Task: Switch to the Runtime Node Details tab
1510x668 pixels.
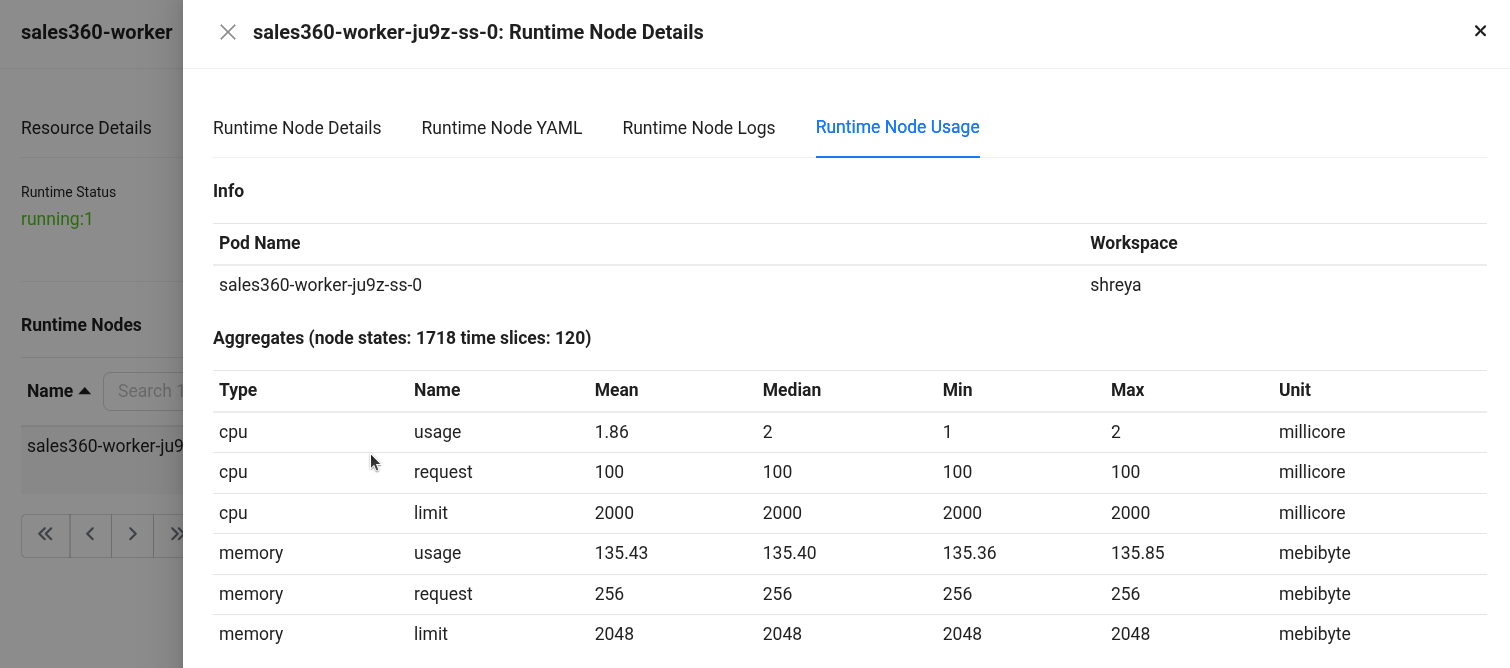Action: coord(297,128)
